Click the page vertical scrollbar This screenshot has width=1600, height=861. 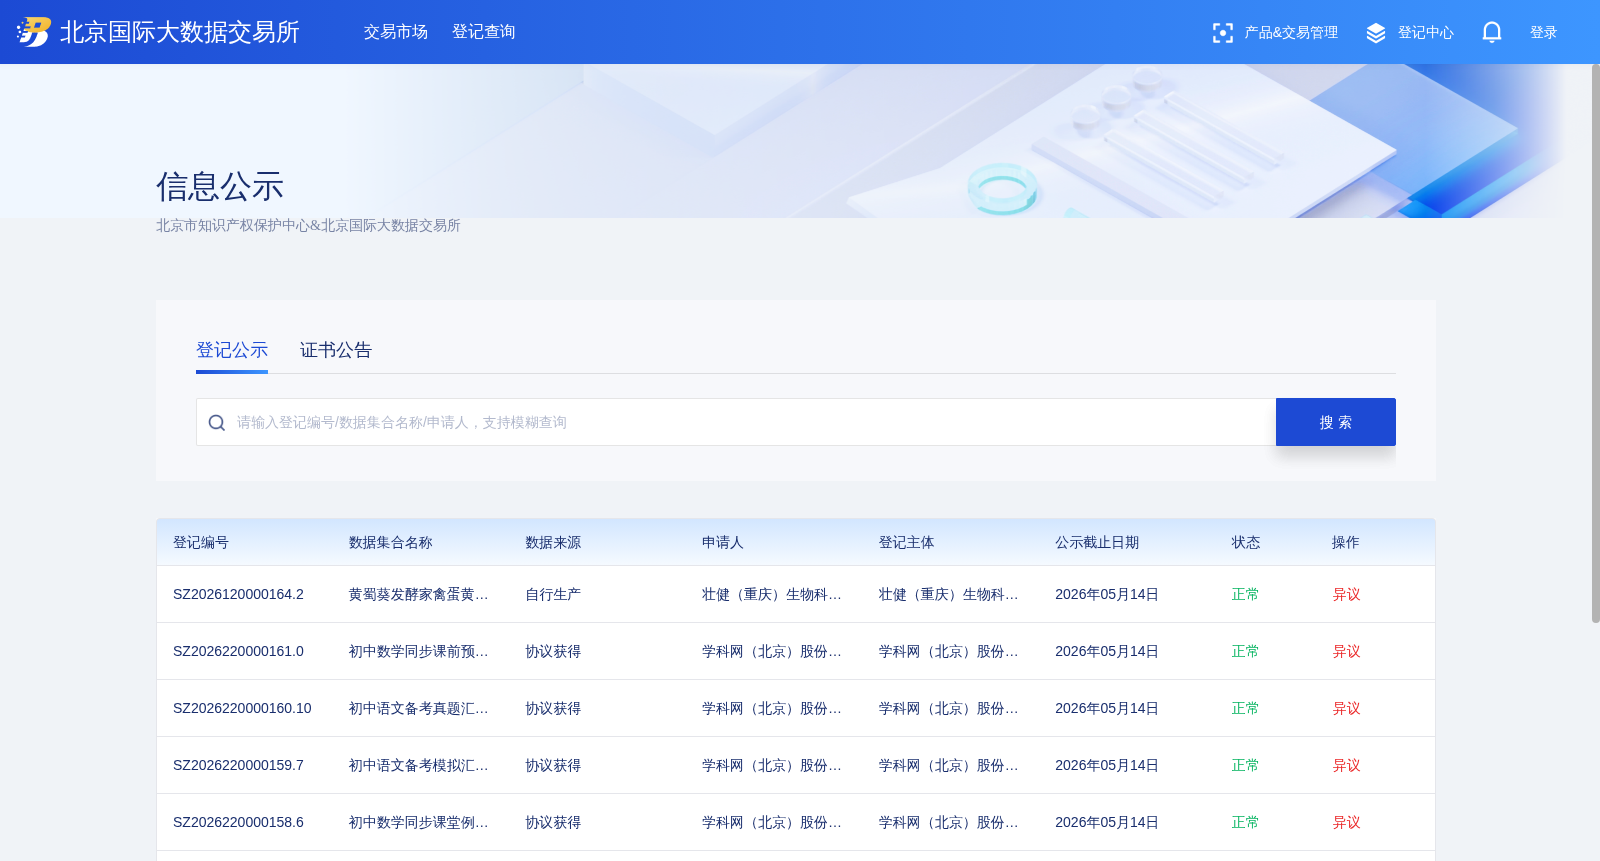[1596, 343]
